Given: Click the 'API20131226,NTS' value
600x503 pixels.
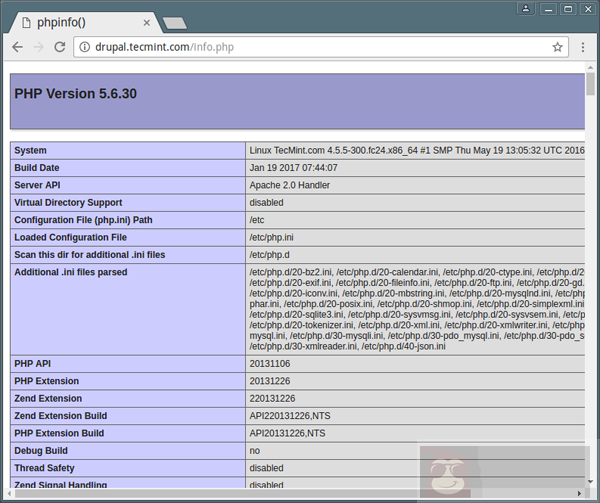Looking at the screenshot, I should [x=287, y=433].
